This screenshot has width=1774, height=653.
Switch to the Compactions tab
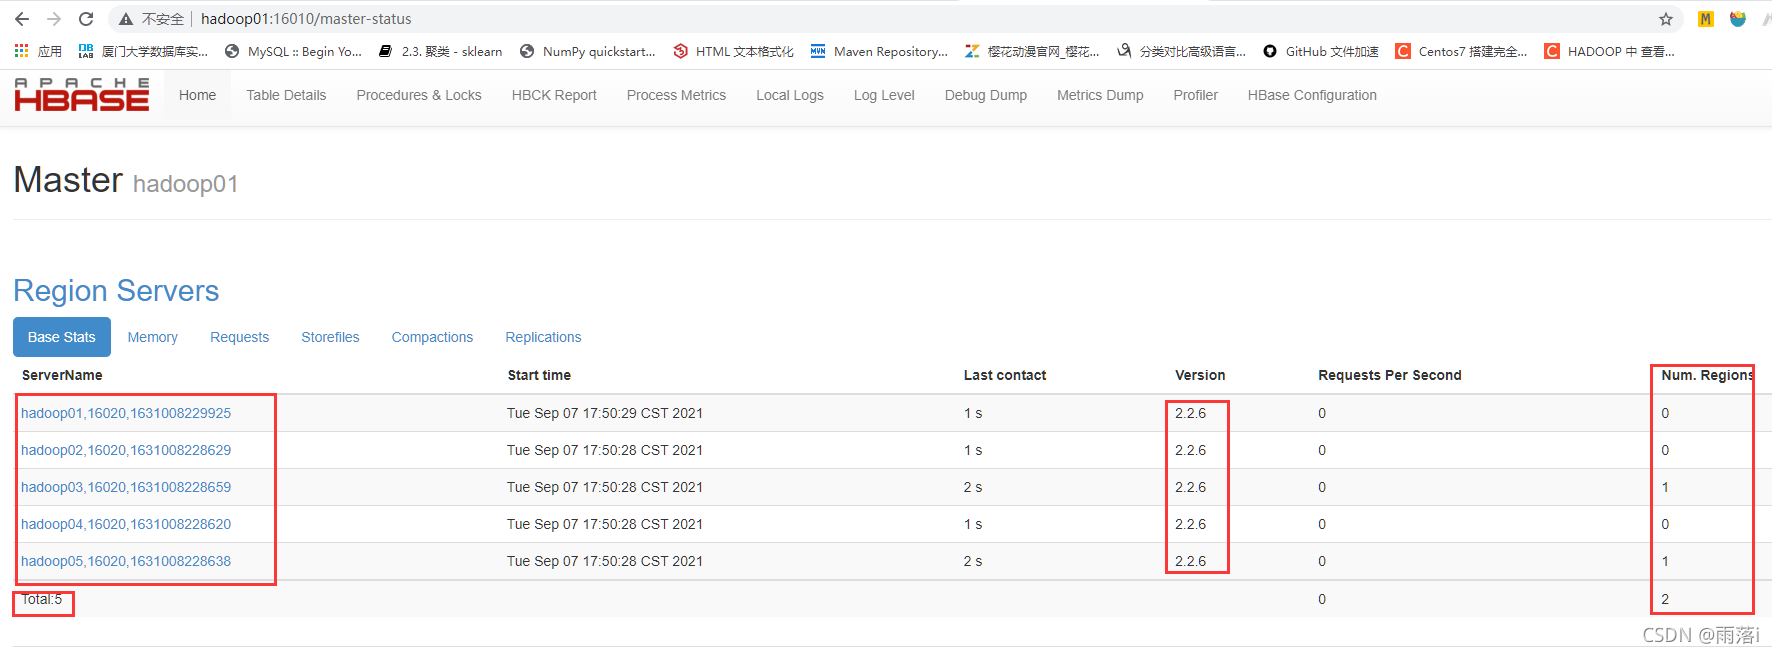coord(432,337)
